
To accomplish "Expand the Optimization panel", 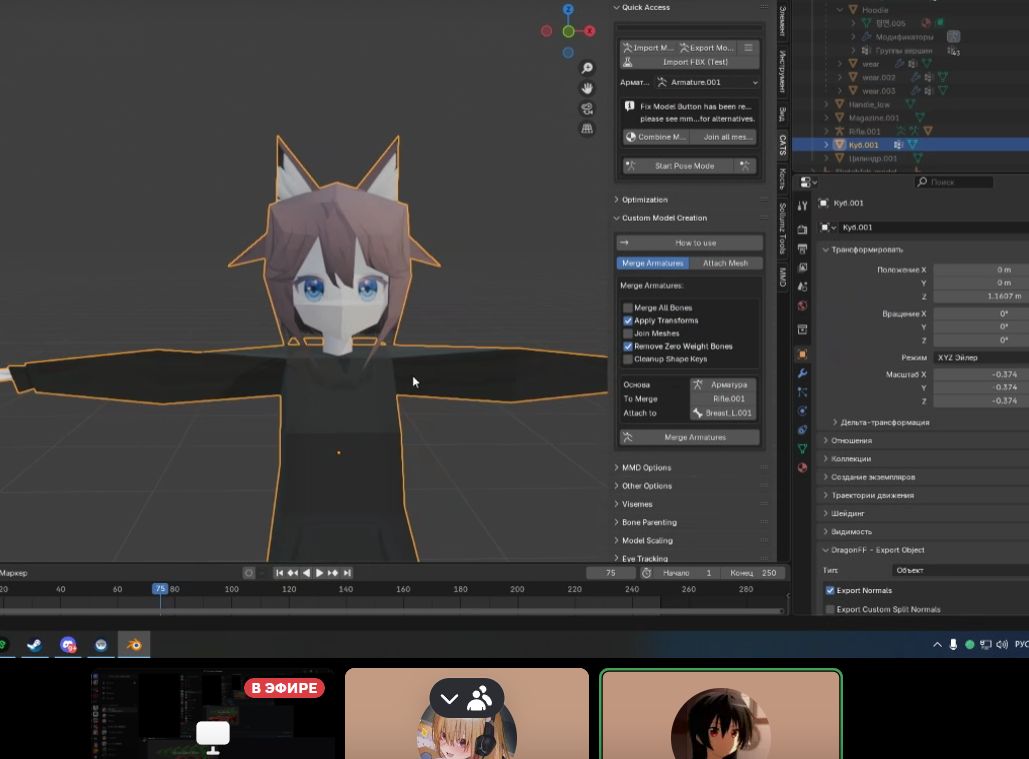I will (645, 200).
